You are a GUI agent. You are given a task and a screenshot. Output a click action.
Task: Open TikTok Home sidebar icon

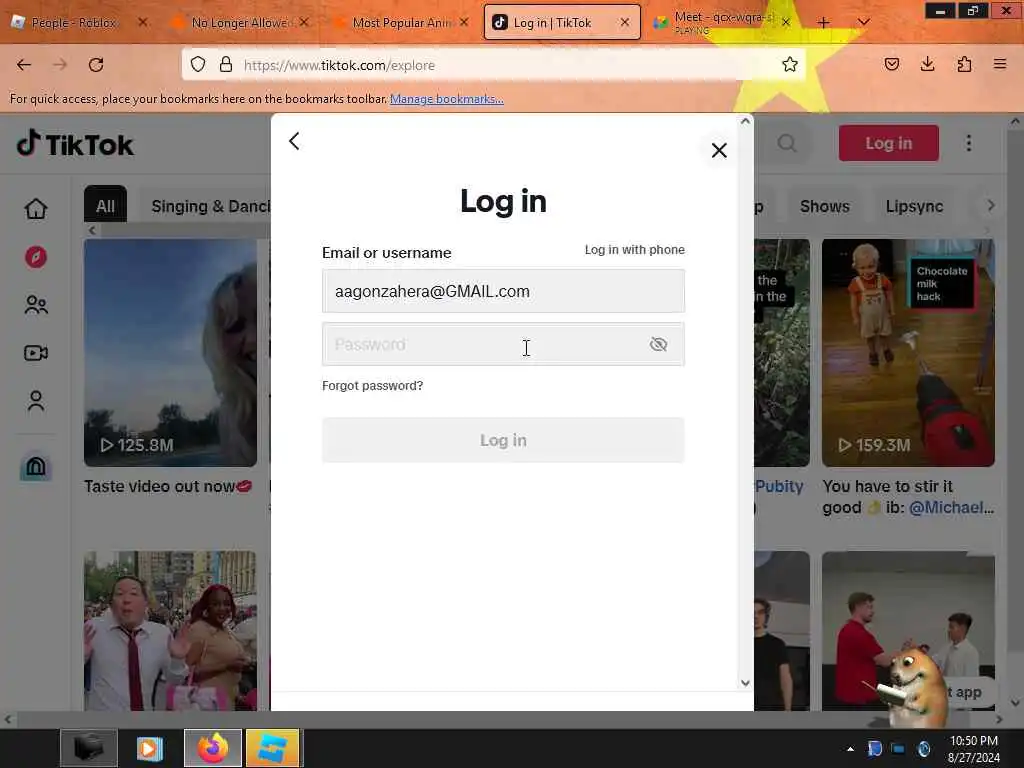36,209
